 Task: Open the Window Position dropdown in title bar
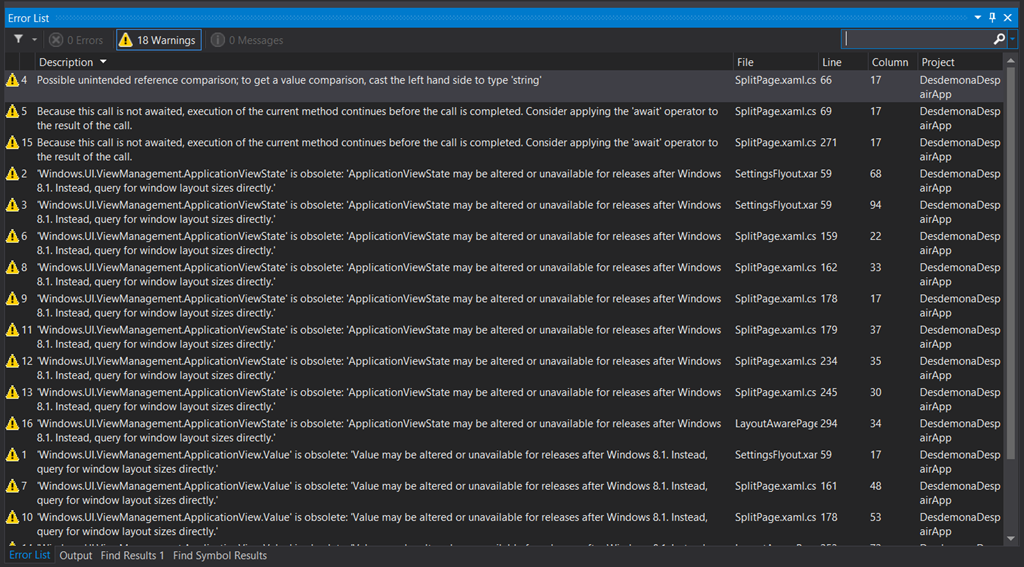pyautogui.click(x=978, y=18)
